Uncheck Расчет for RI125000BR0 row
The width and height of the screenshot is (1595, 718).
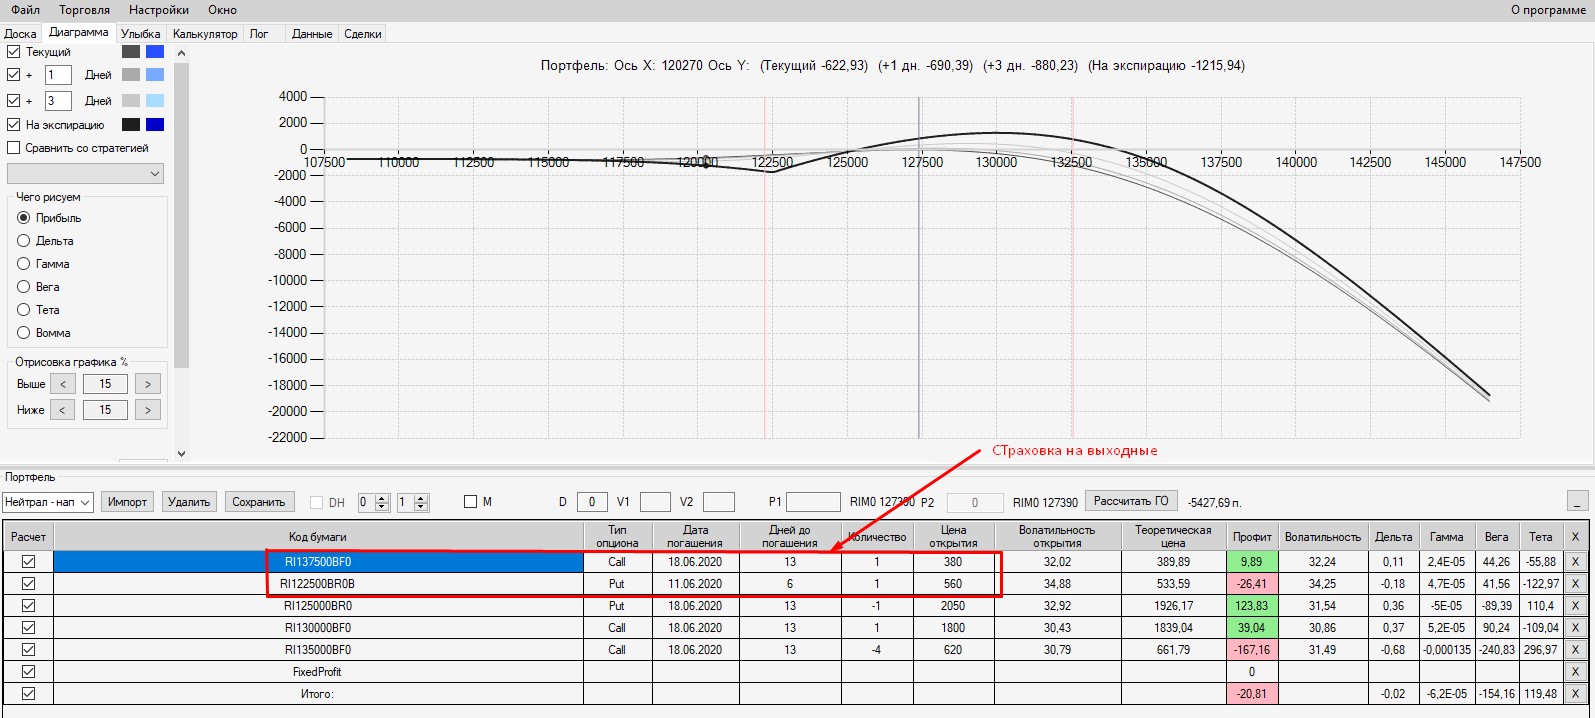click(28, 606)
